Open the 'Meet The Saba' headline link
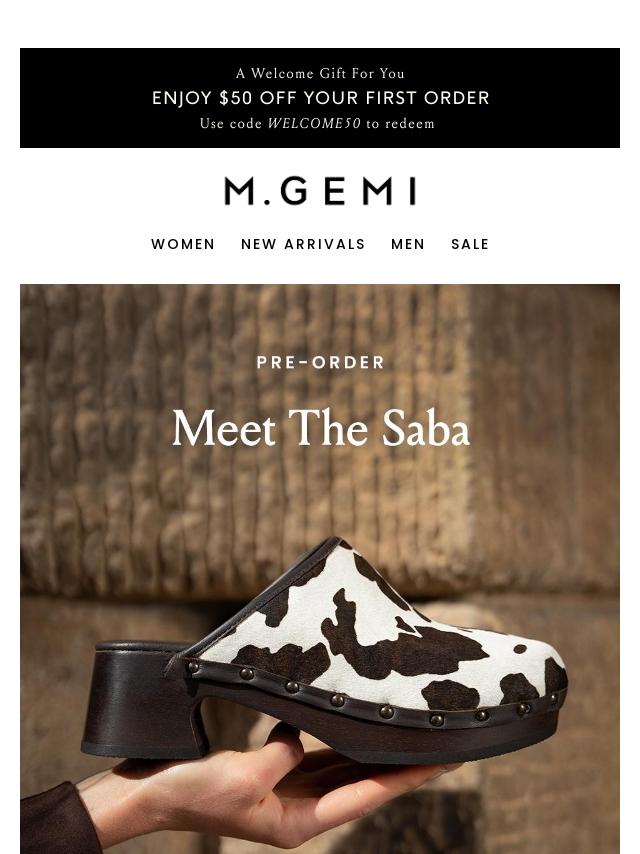 click(x=320, y=429)
